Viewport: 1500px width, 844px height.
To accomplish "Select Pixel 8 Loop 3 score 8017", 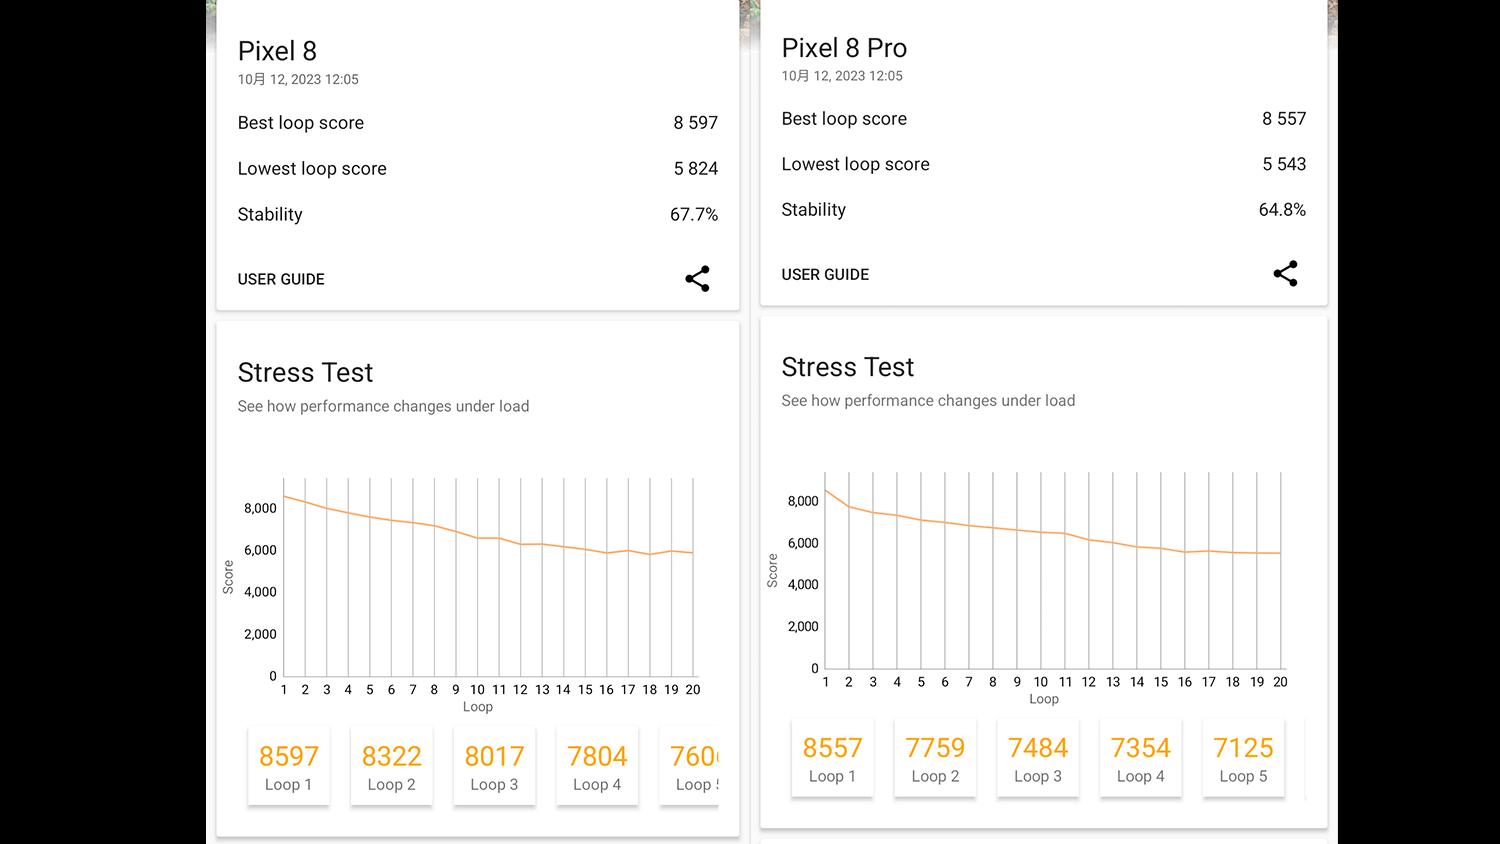I will coord(494,766).
